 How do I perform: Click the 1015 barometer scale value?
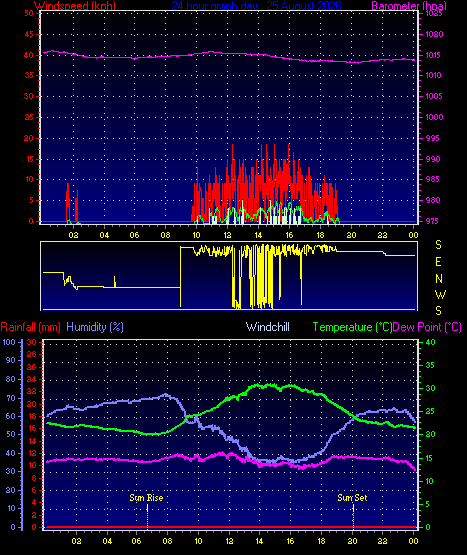(x=434, y=55)
